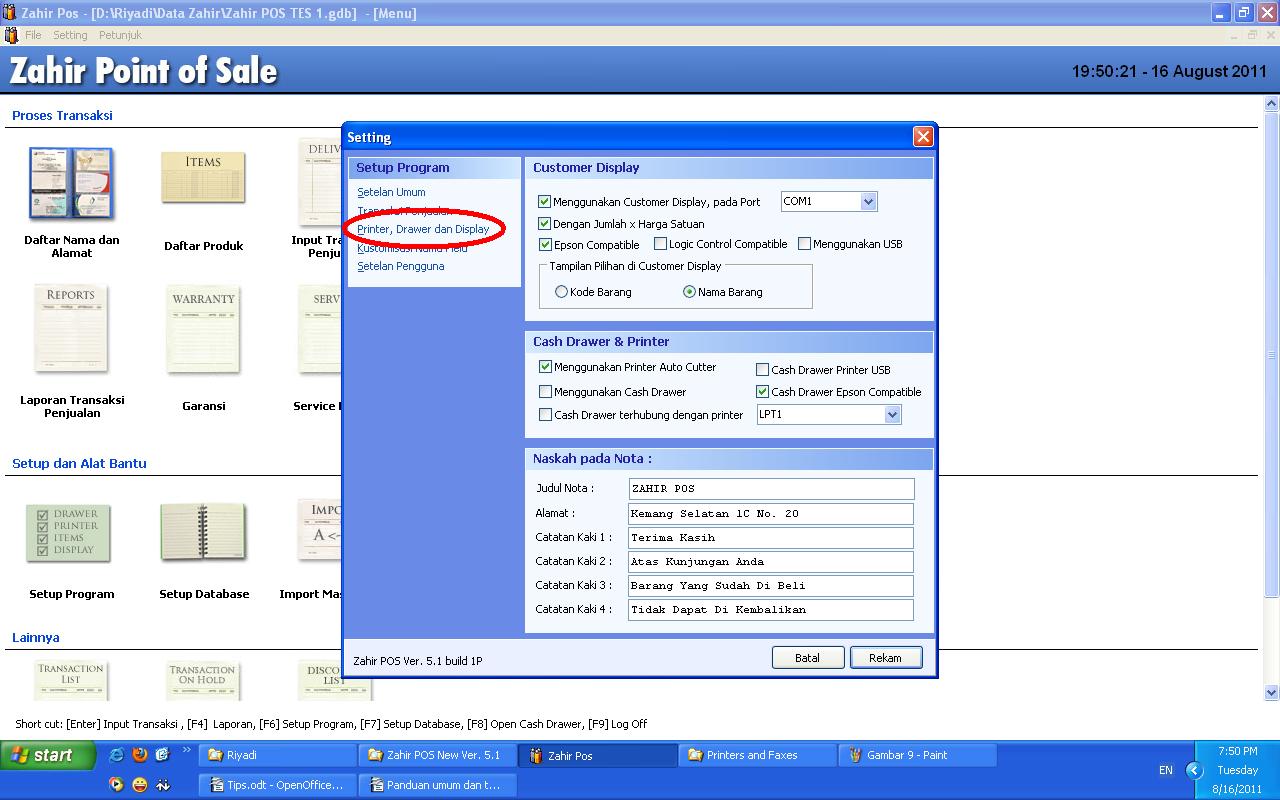Open the COM1 port dropdown

tap(868, 202)
